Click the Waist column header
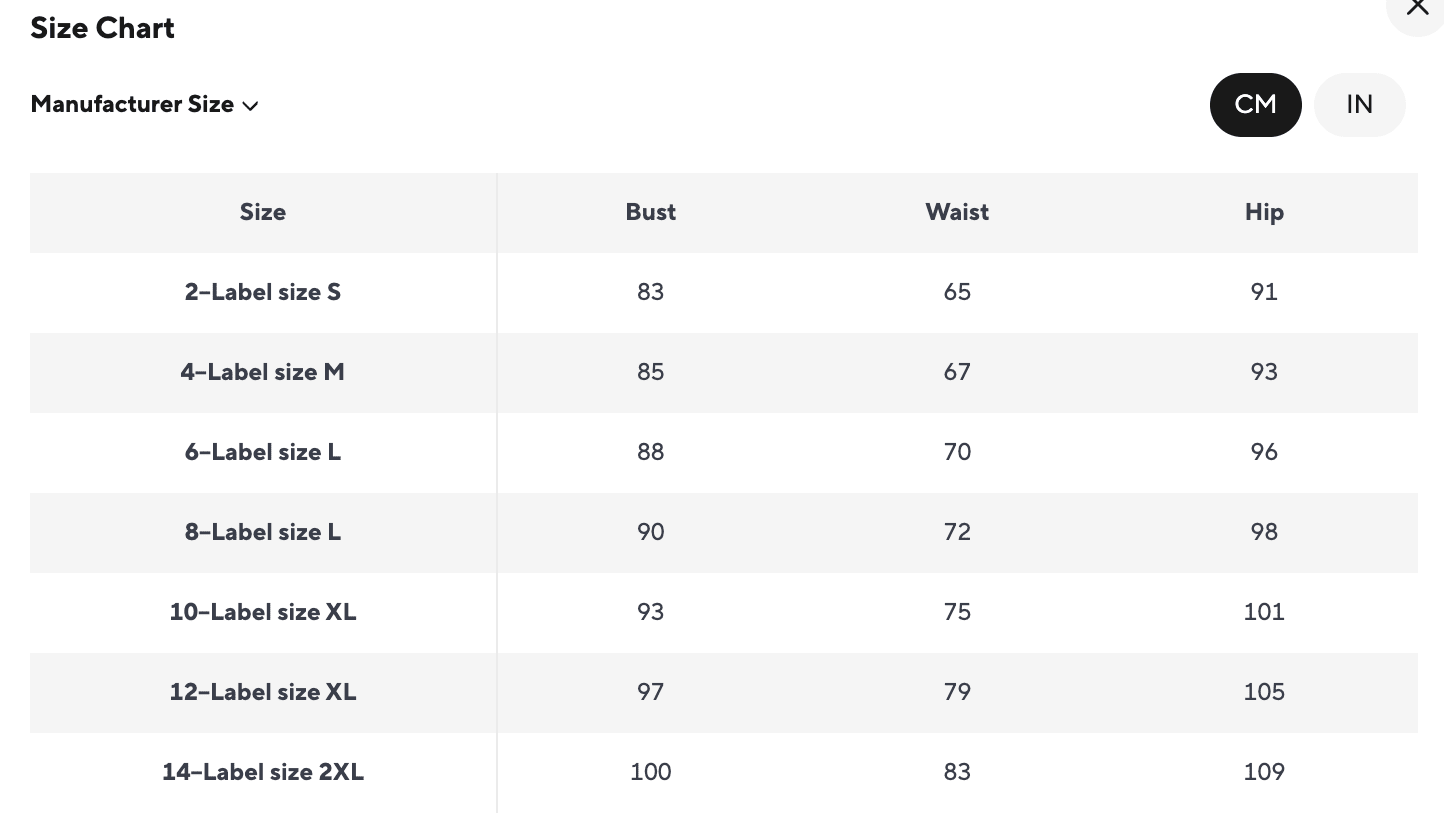 tap(957, 212)
